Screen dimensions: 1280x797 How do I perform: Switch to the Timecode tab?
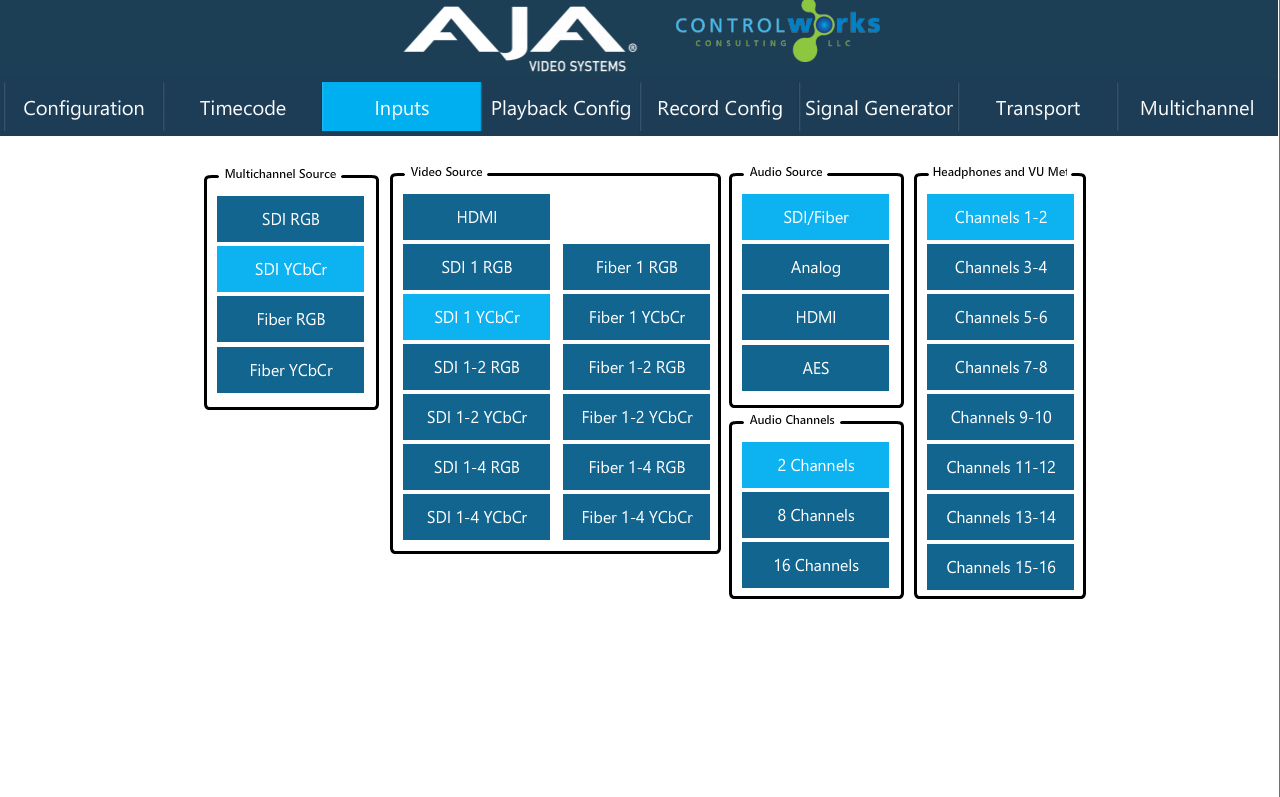[x=243, y=108]
